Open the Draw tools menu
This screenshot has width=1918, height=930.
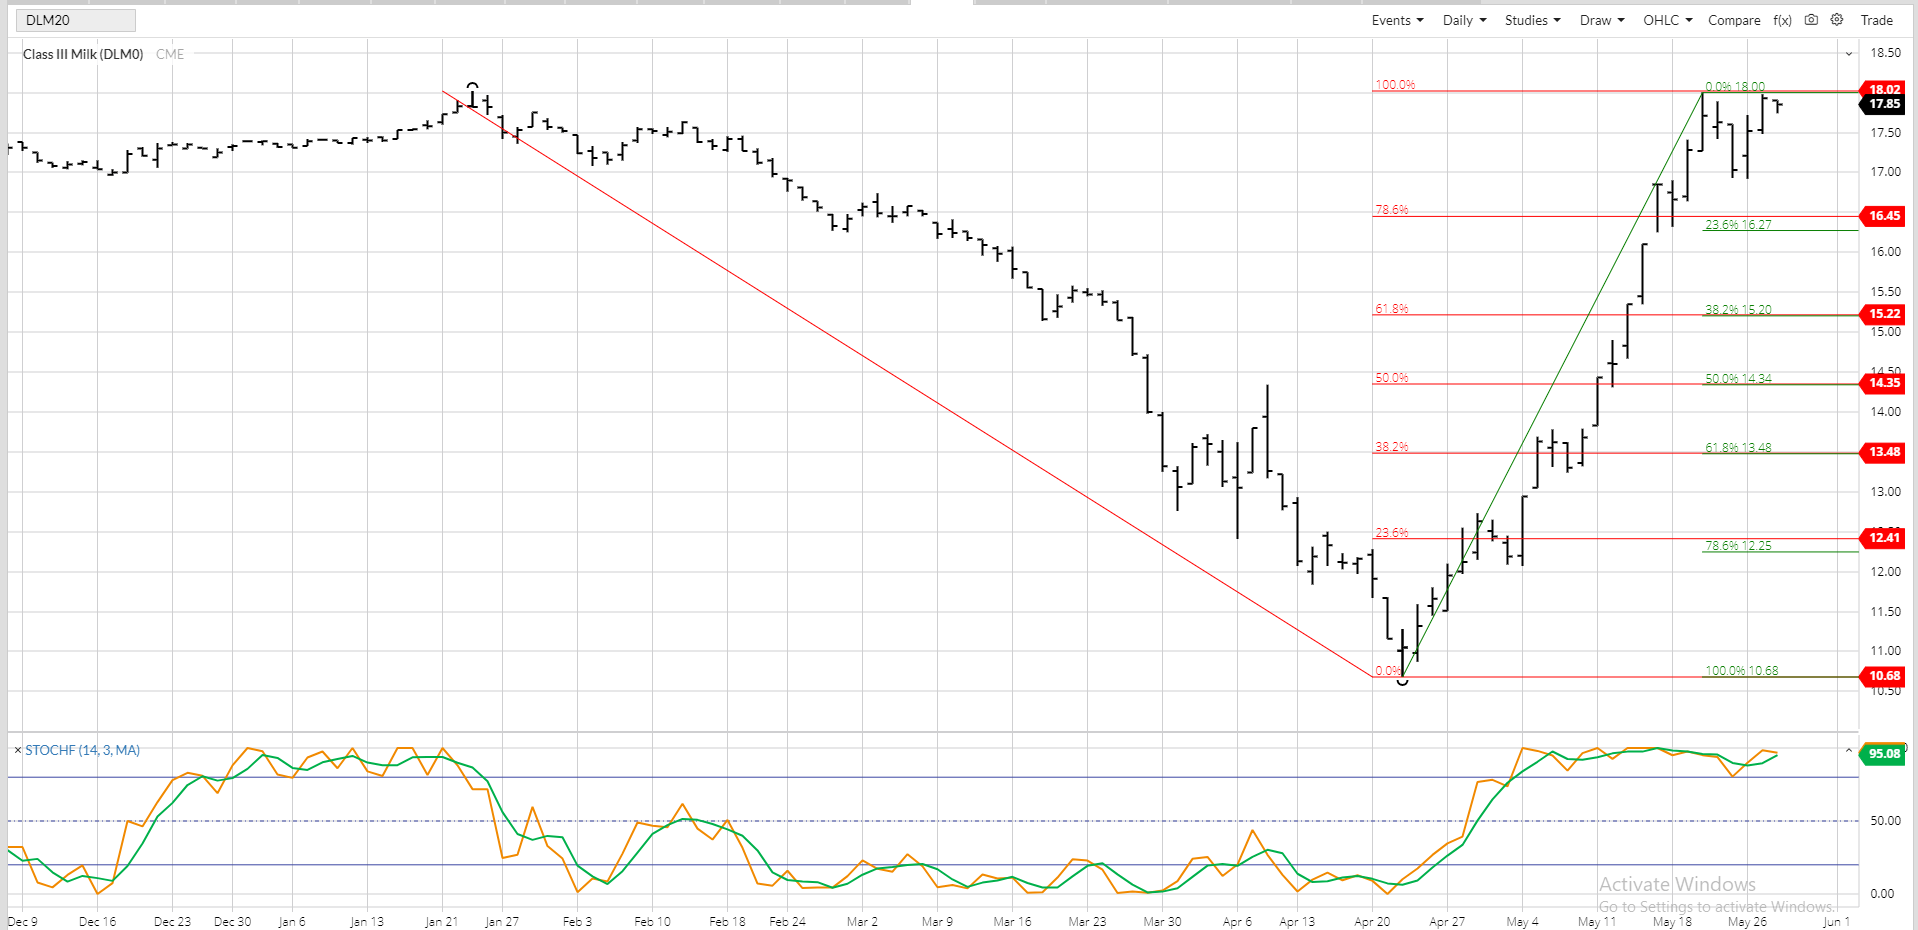pos(1601,20)
